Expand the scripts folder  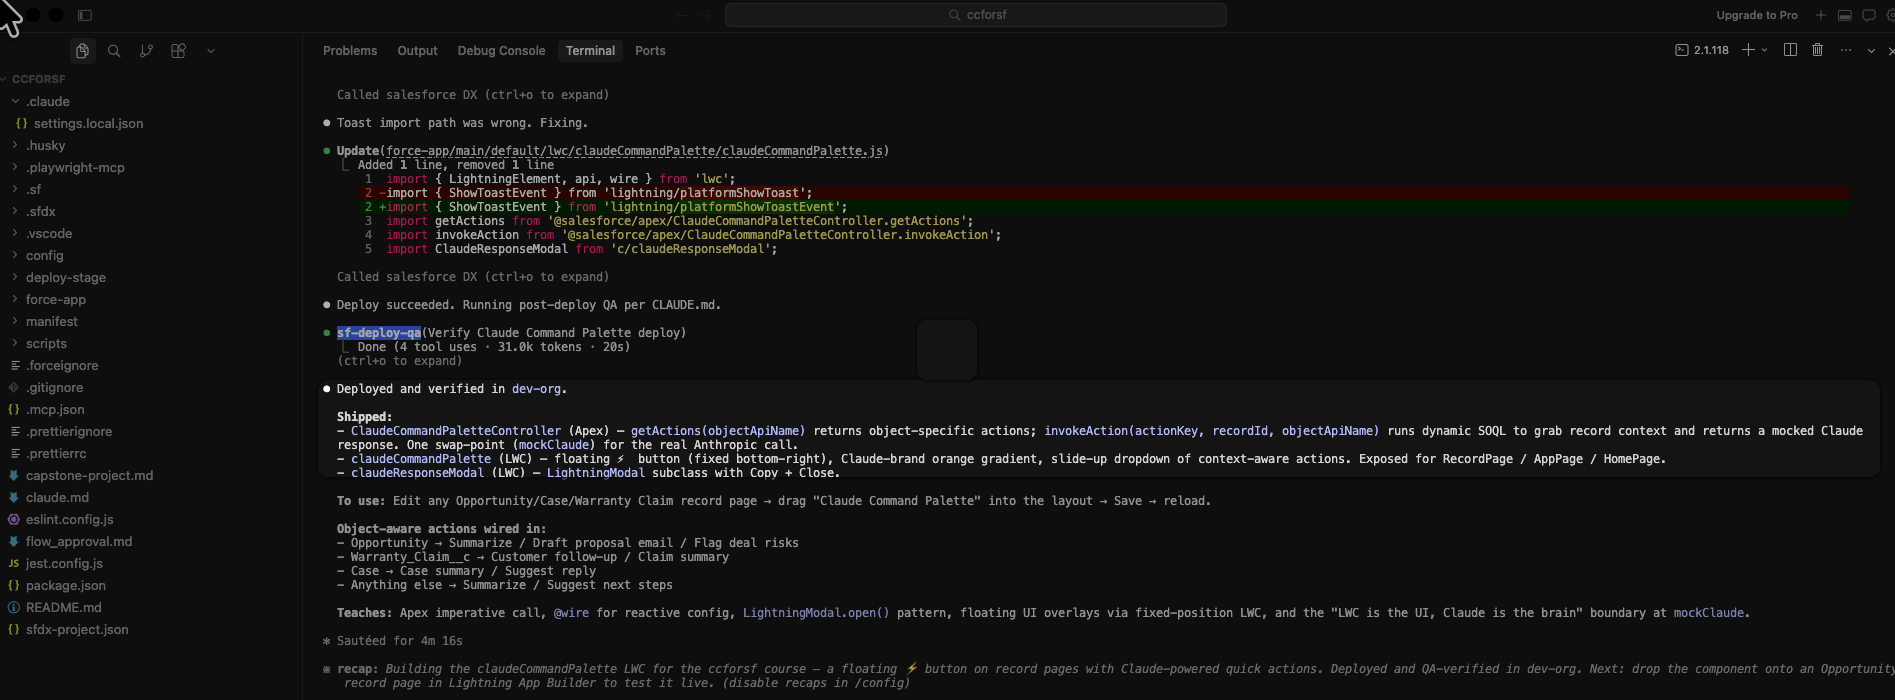click(x=46, y=344)
